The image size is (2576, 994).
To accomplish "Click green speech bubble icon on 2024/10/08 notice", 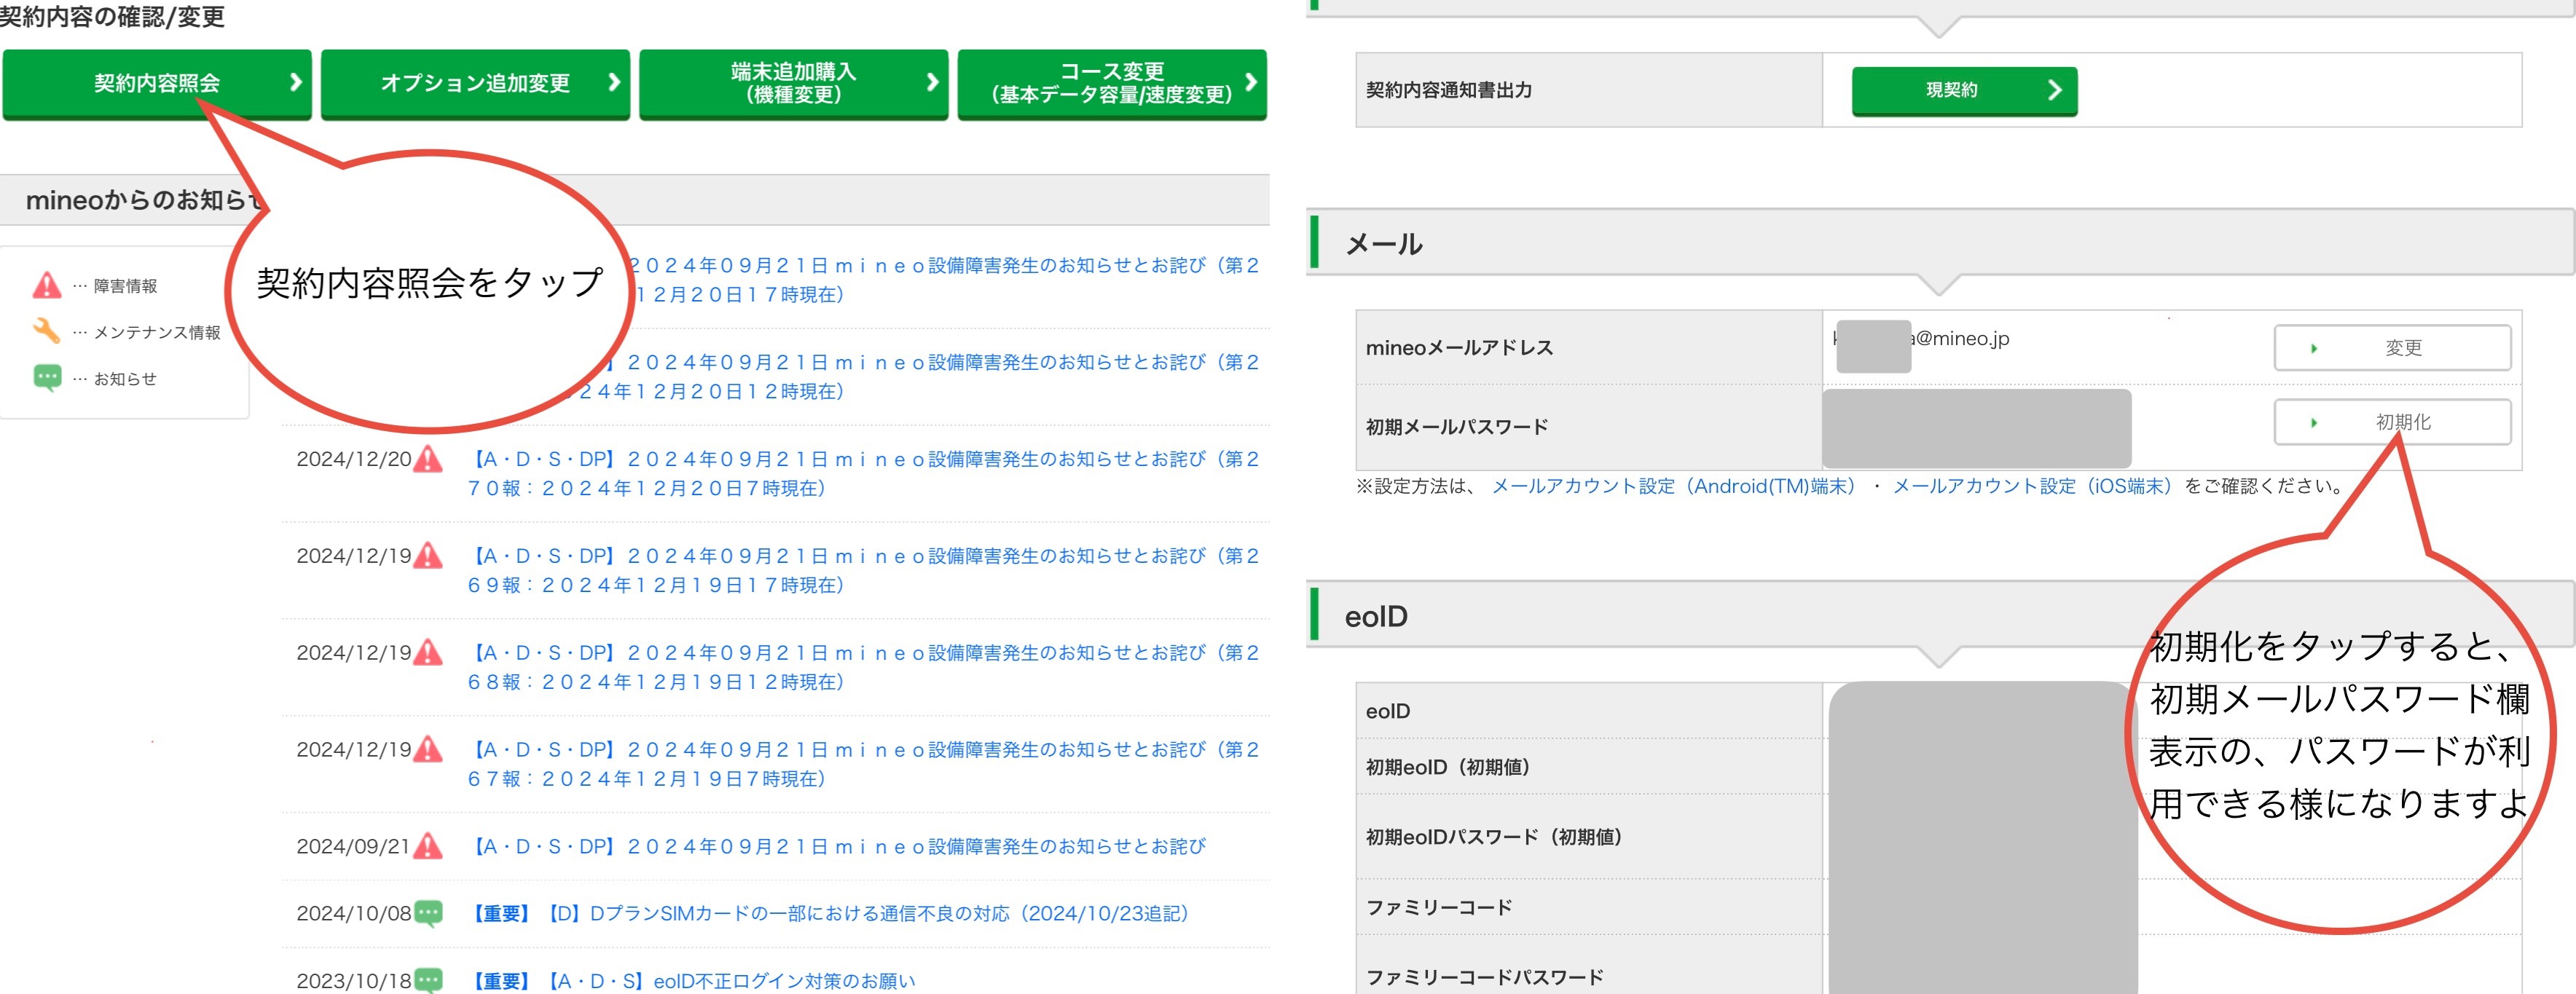I will pyautogui.click(x=429, y=913).
